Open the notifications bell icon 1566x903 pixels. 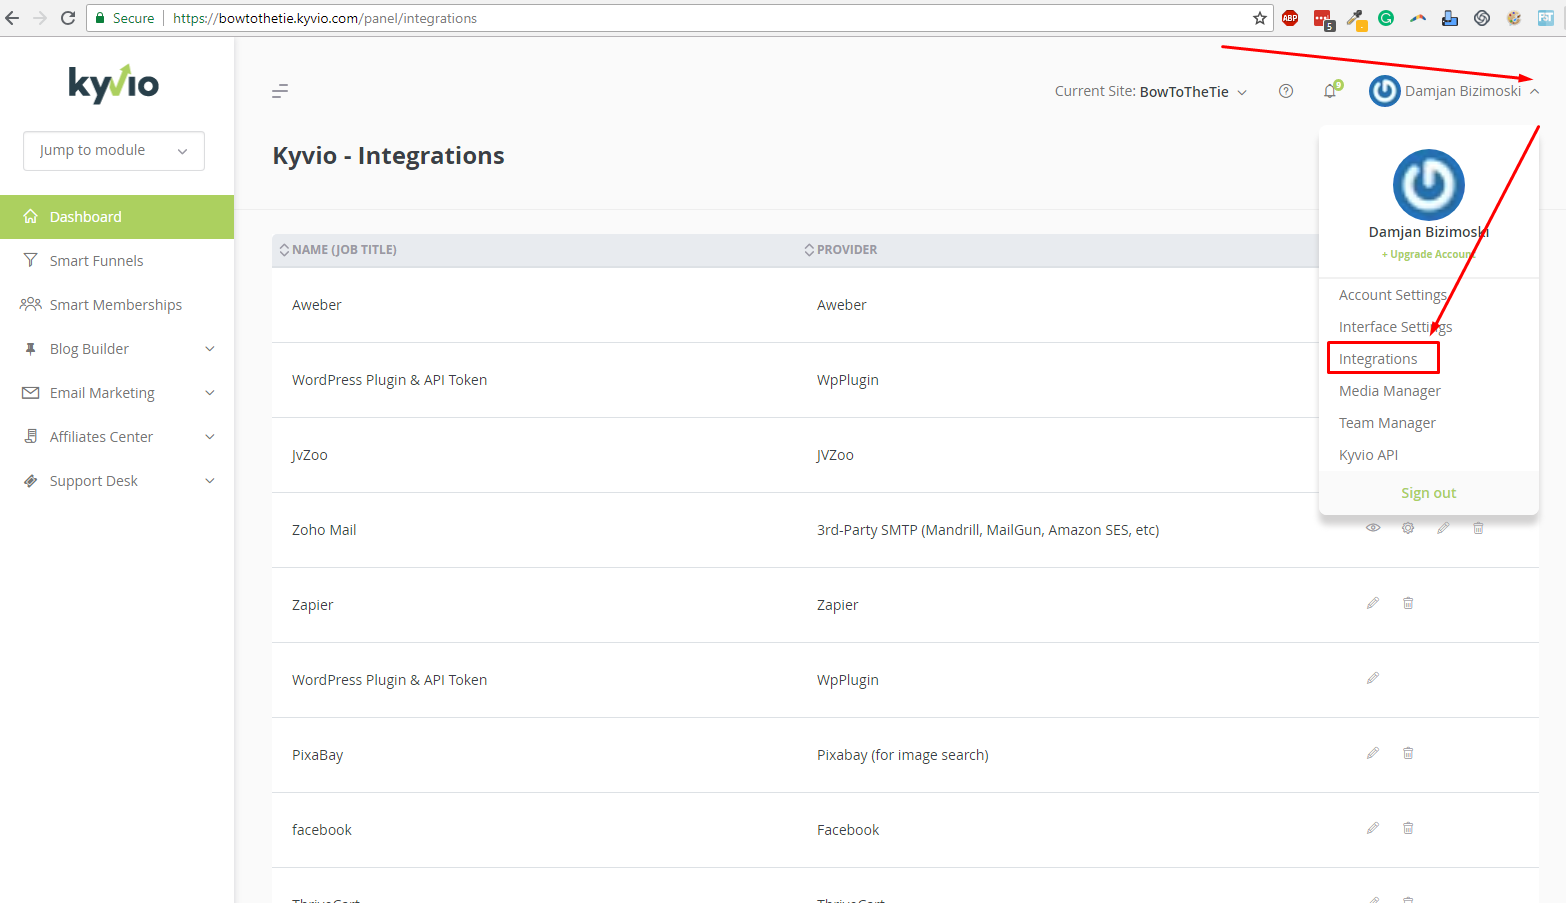point(1331,90)
